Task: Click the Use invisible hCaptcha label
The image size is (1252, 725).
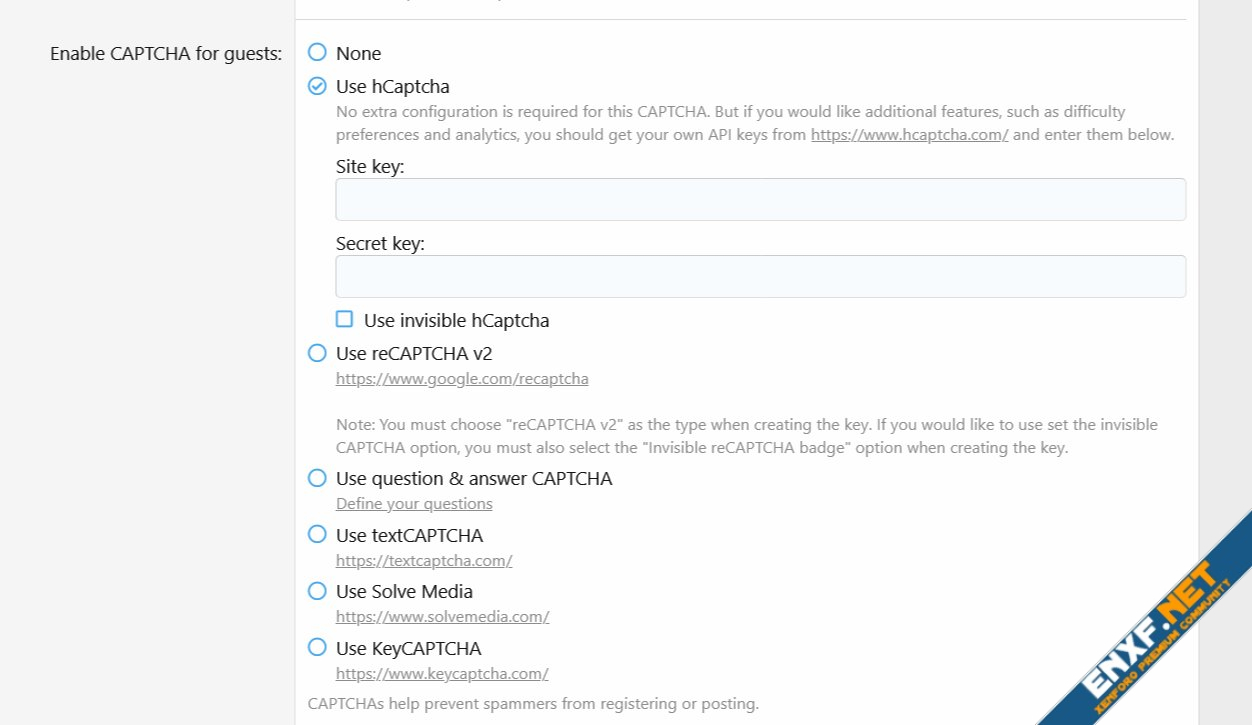Action: (x=456, y=321)
